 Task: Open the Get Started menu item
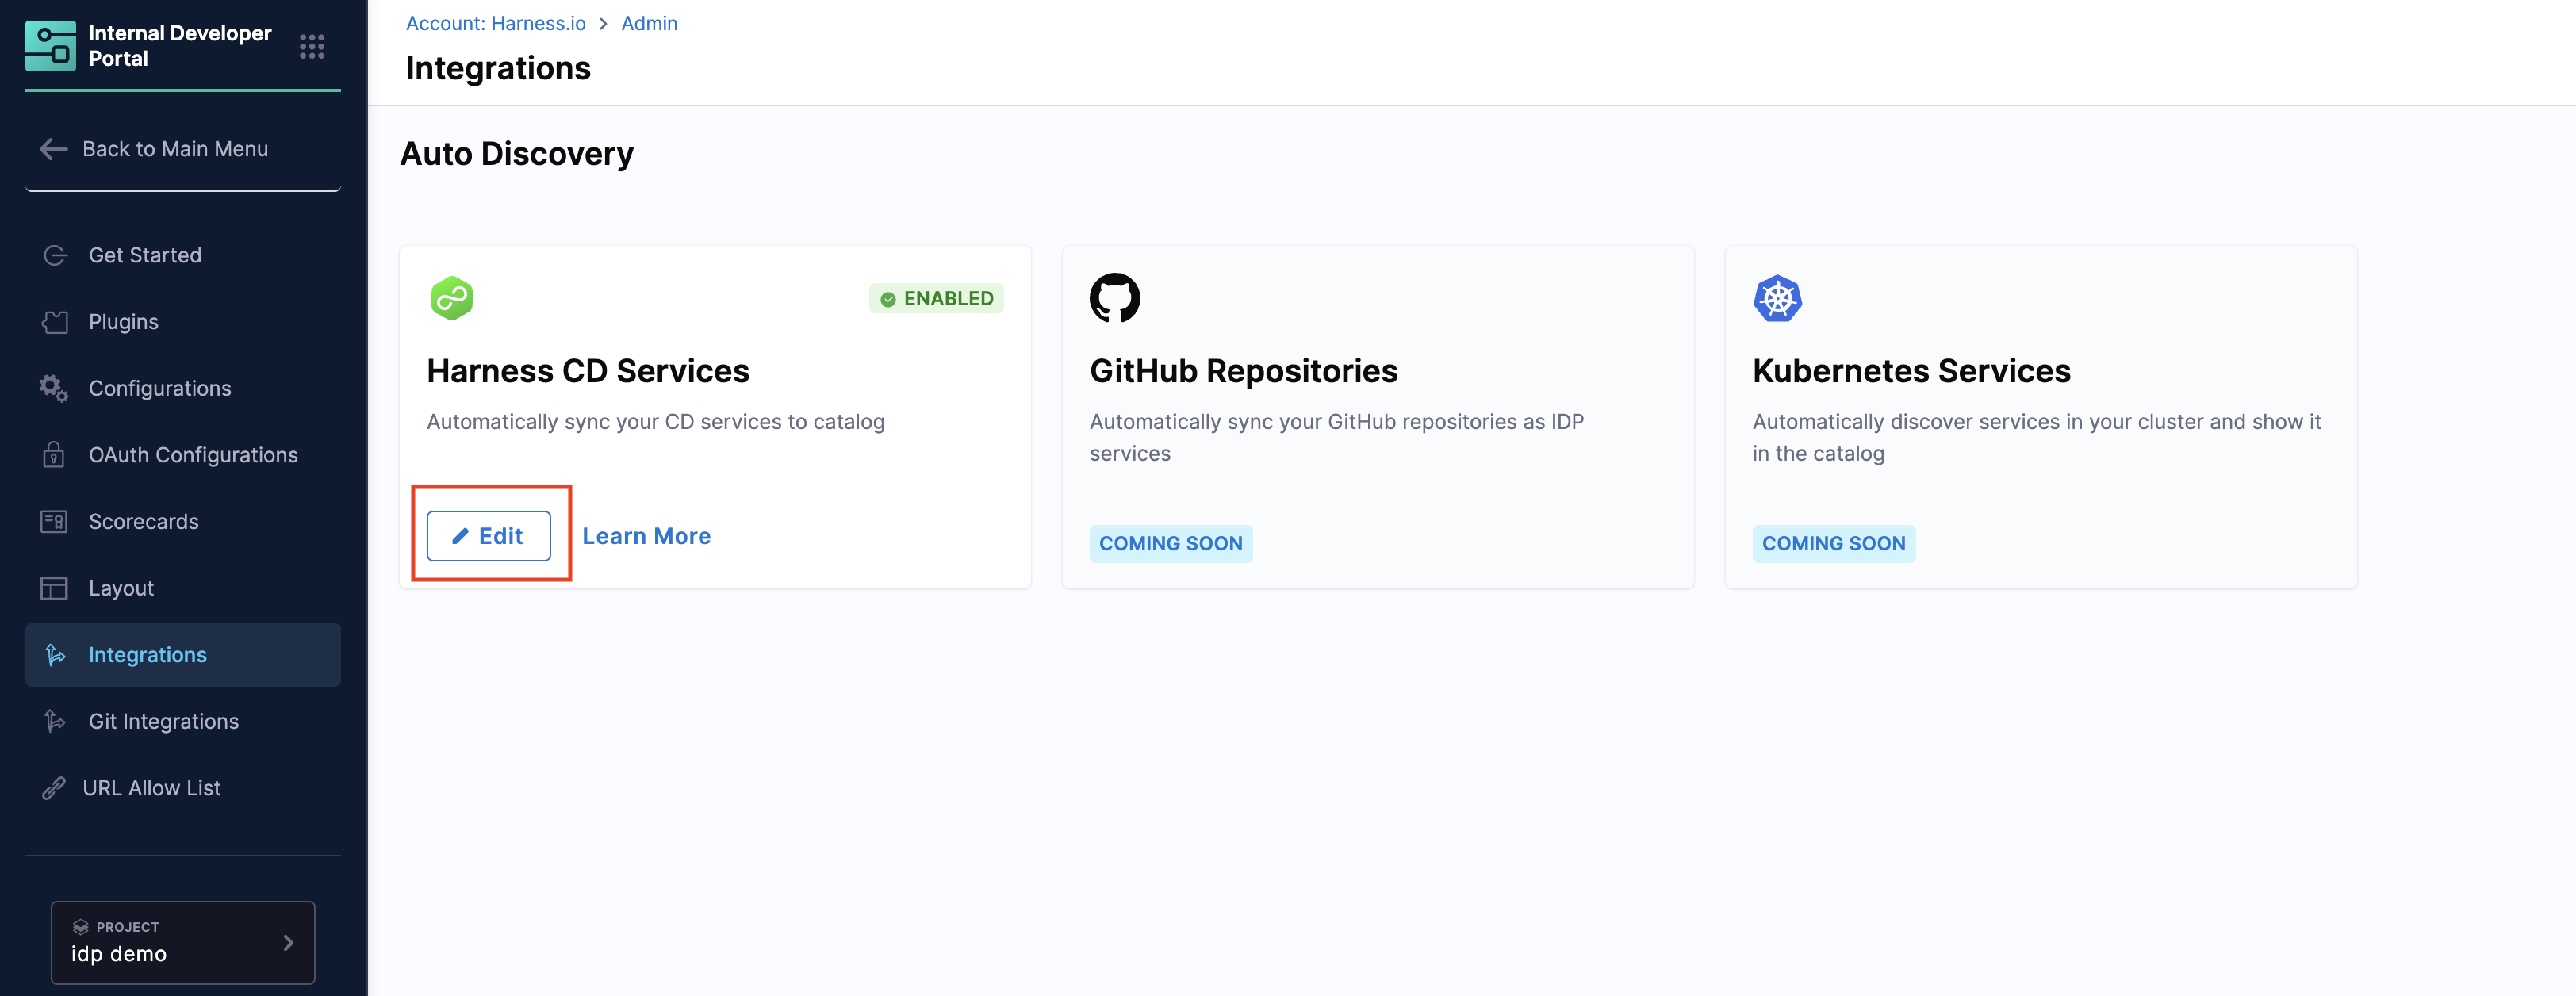click(x=145, y=255)
